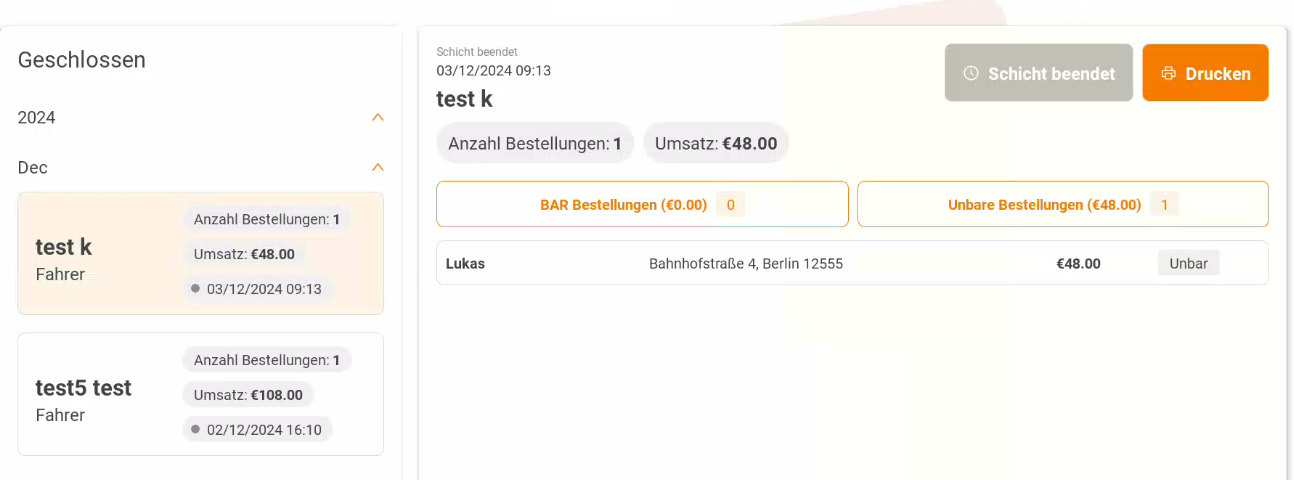Click the gray status dot beside 03/12/2024 09:13
1294x480 pixels.
coord(196,289)
